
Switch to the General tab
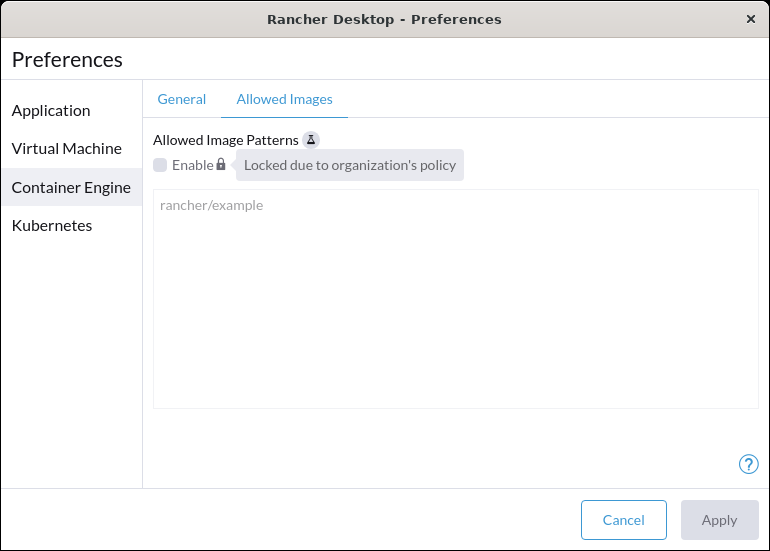coord(182,99)
